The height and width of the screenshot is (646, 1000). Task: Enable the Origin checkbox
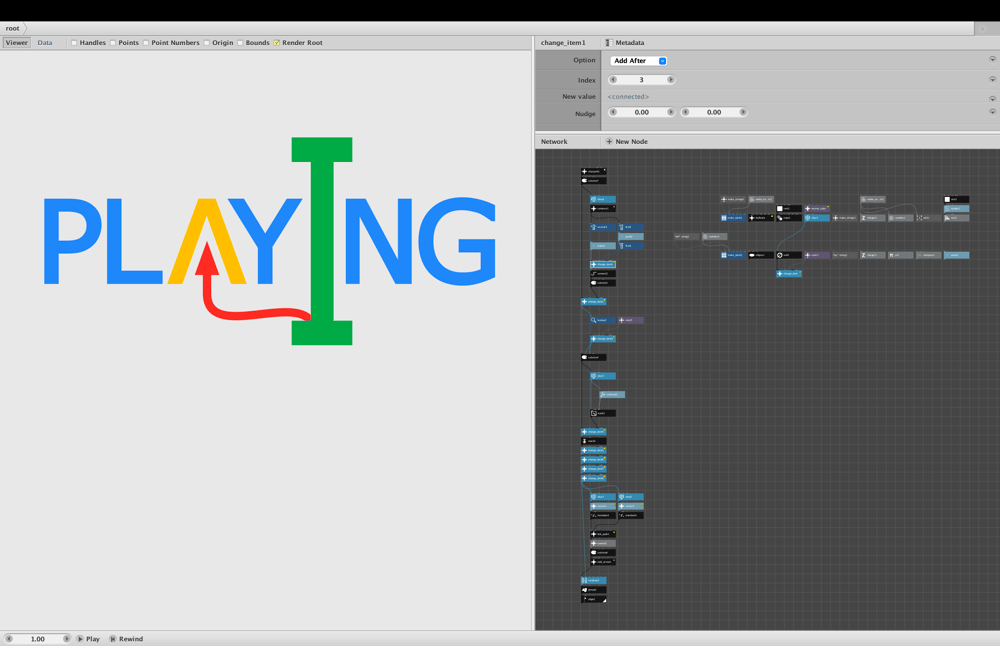pos(207,43)
